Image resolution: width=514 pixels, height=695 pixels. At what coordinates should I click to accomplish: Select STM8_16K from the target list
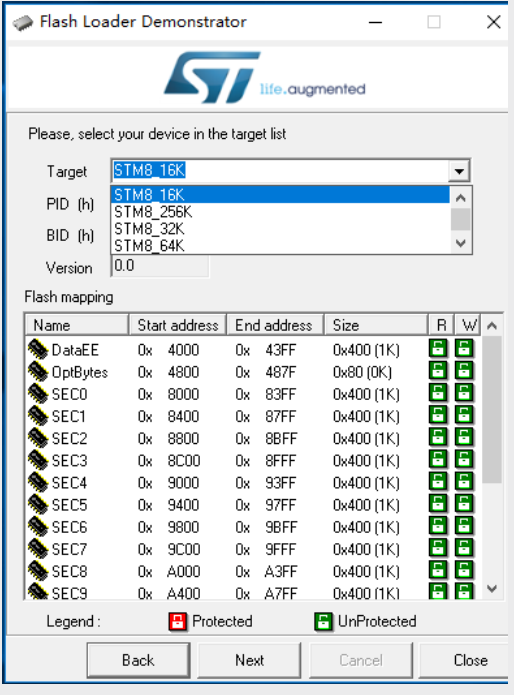coord(280,195)
